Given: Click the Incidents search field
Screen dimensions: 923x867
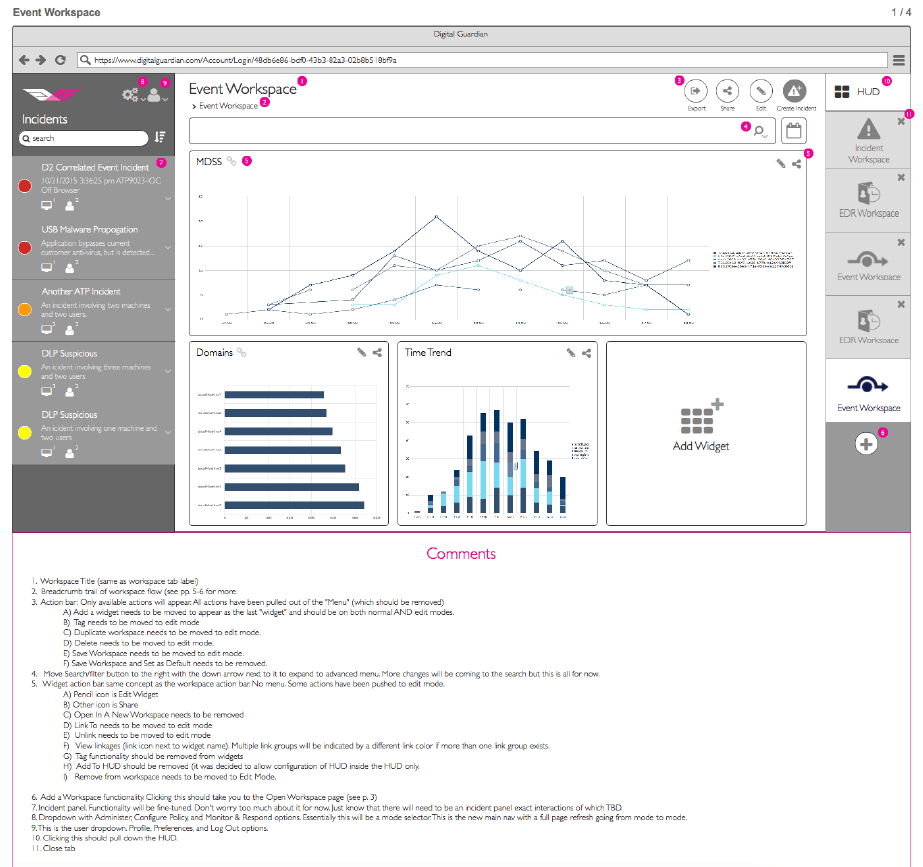Looking at the screenshot, I should pyautogui.click(x=84, y=138).
